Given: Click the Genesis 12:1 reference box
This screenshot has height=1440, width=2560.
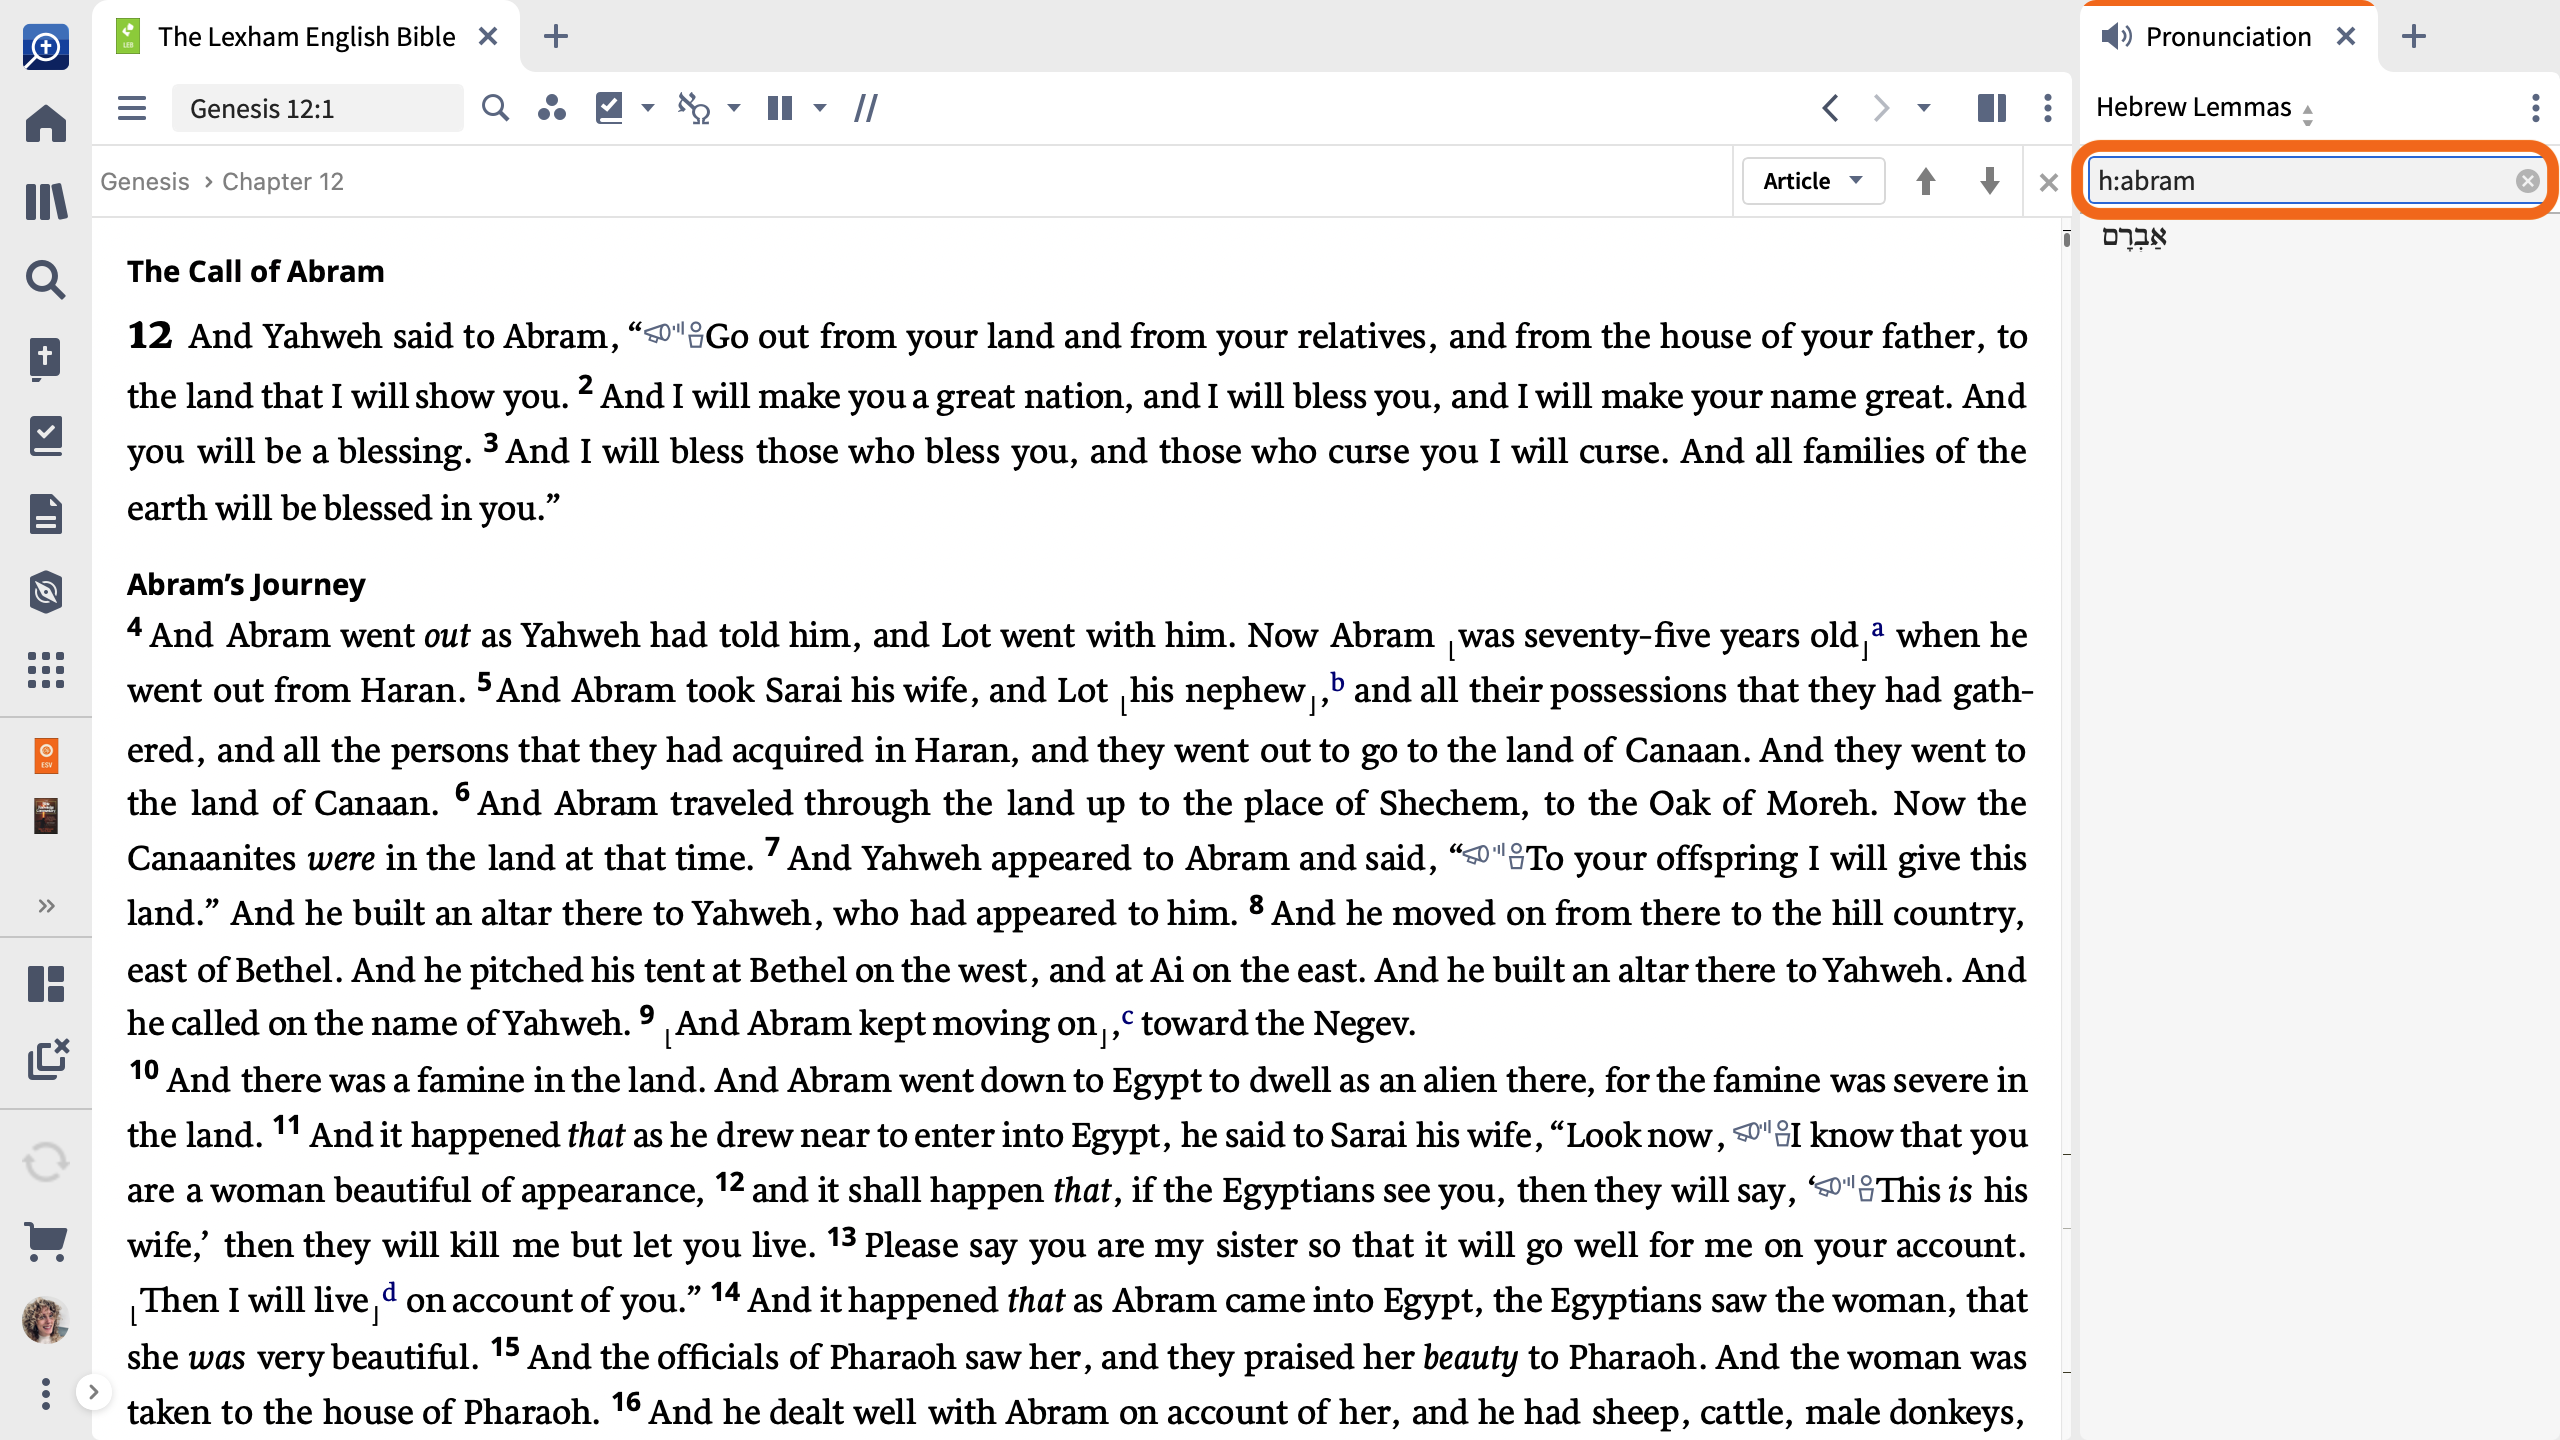Looking at the screenshot, I should [x=317, y=108].
